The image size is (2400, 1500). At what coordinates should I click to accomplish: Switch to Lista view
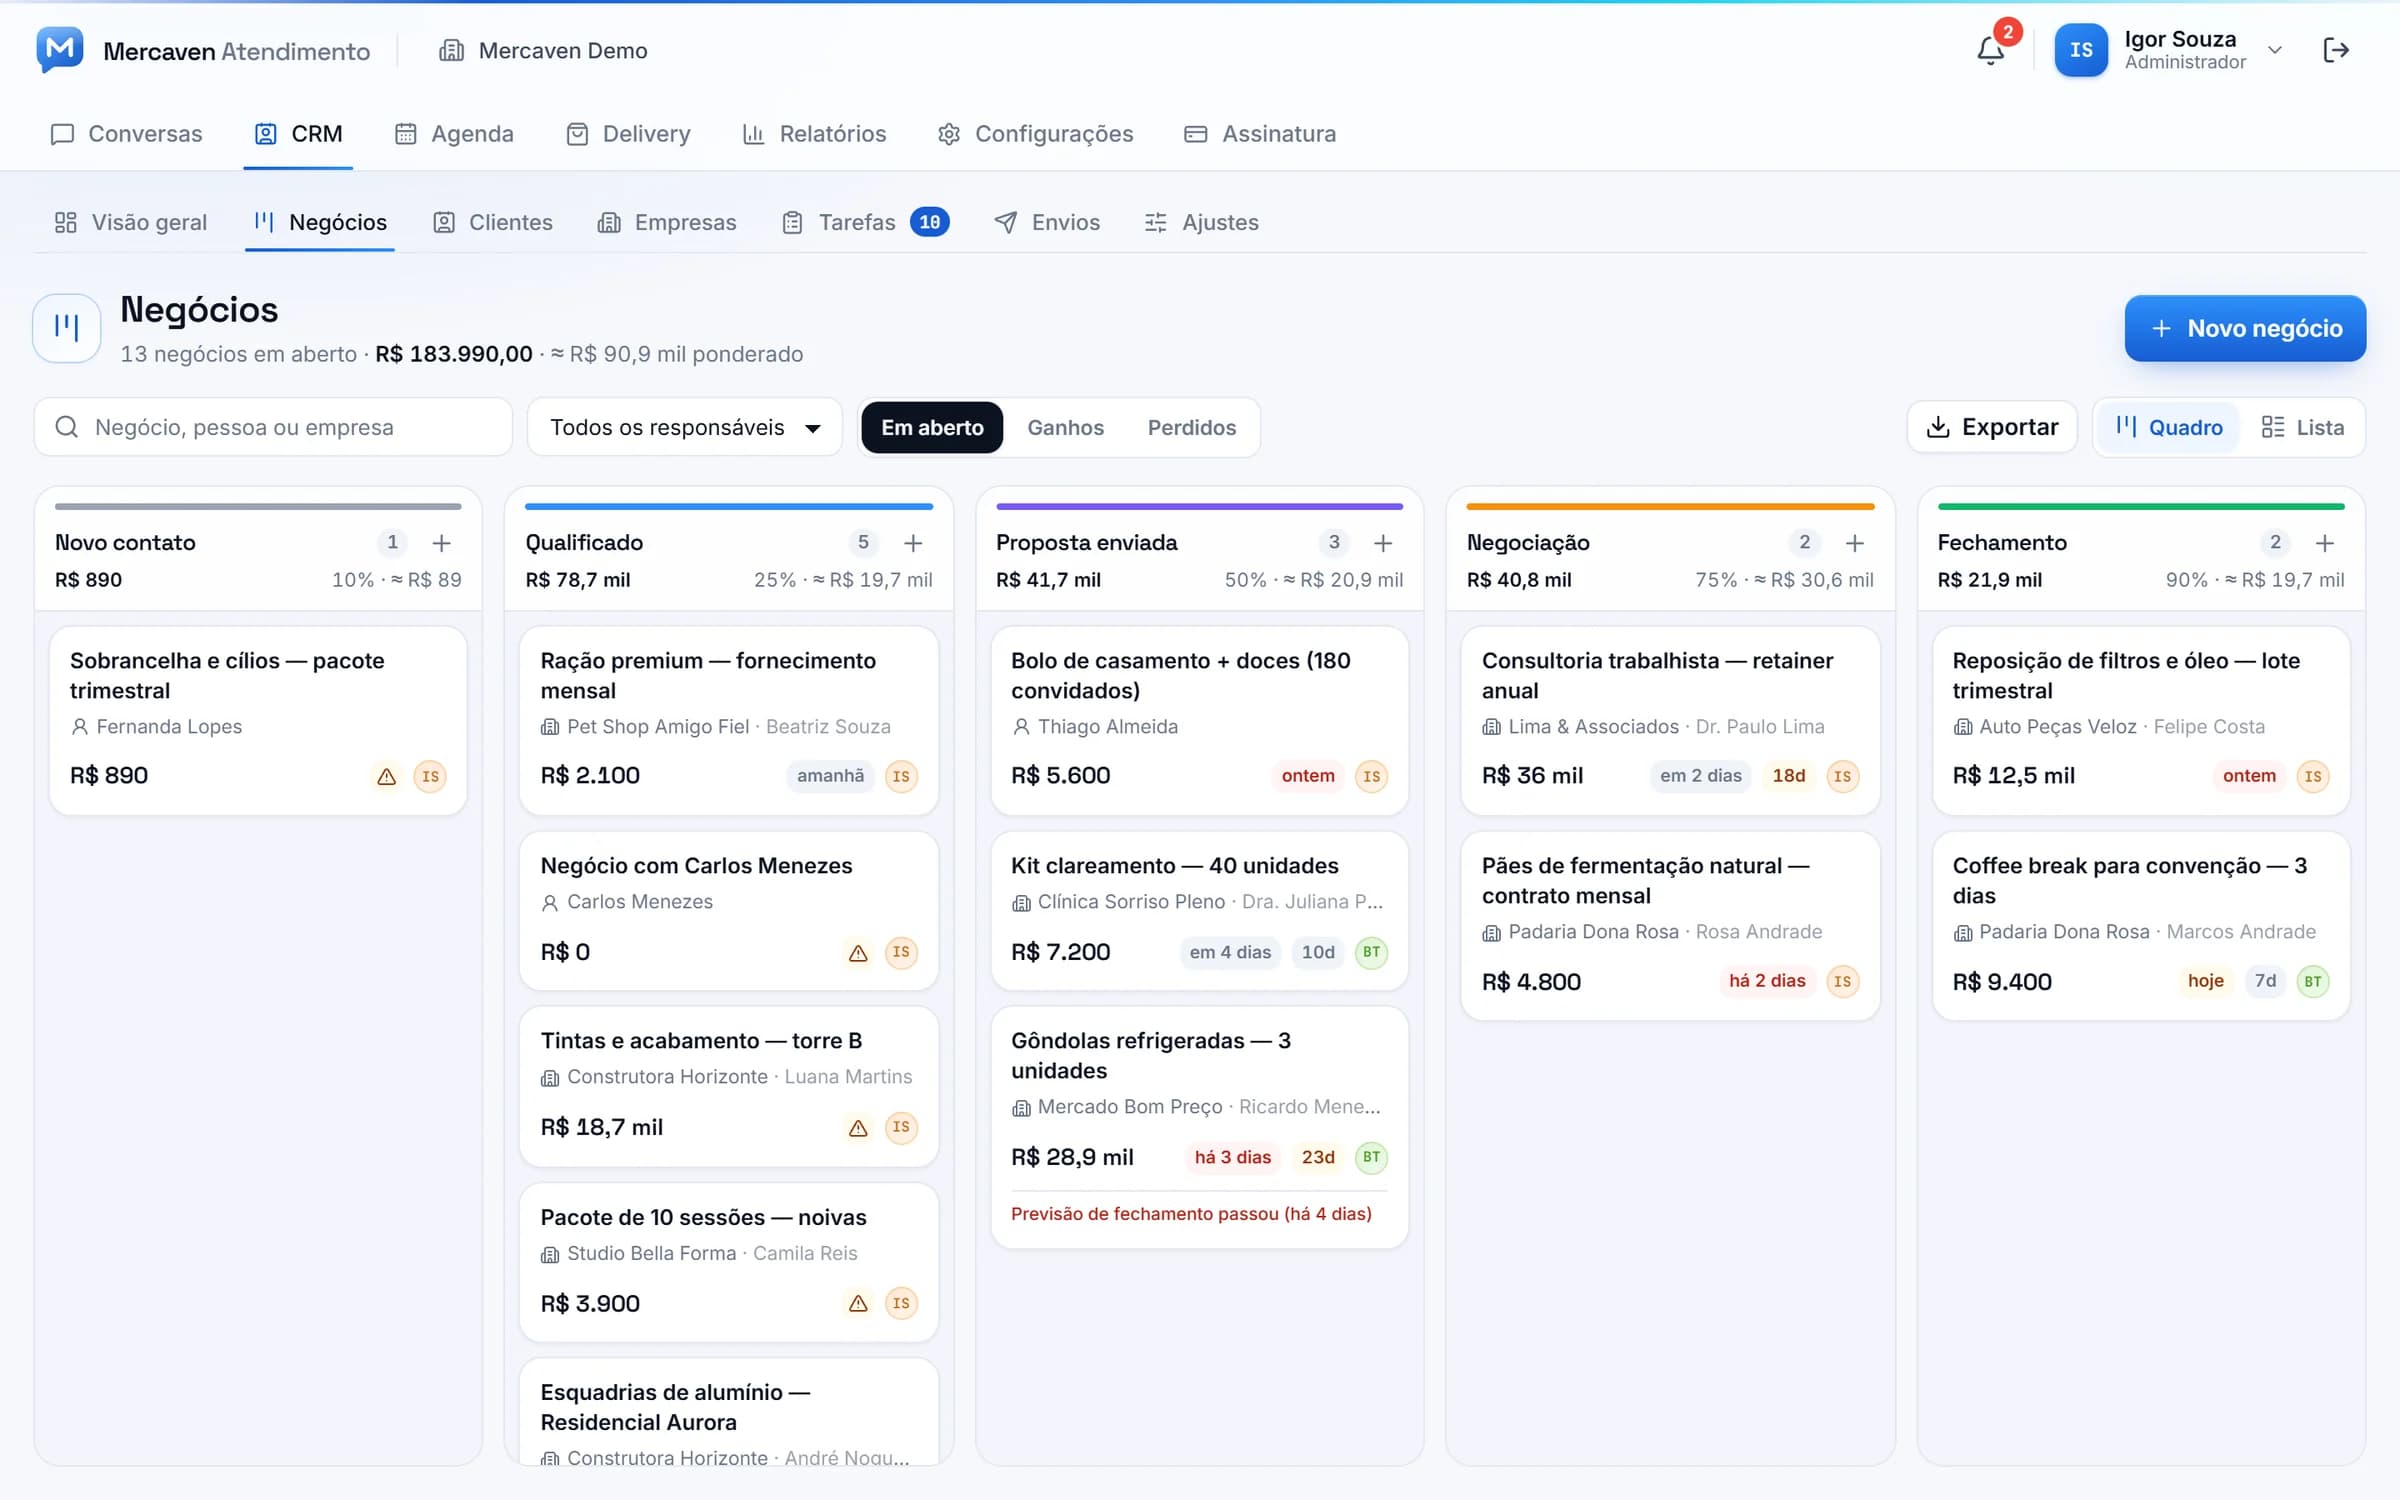click(2302, 427)
